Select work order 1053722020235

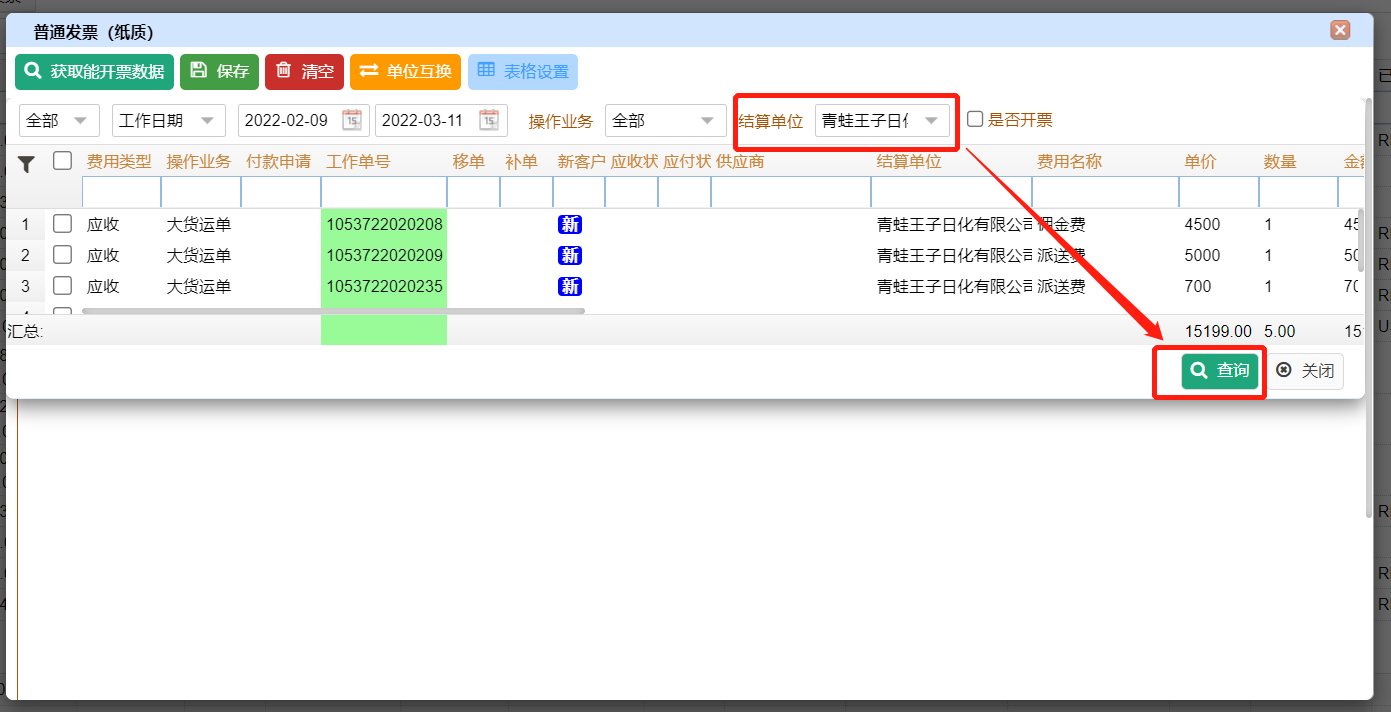[384, 286]
